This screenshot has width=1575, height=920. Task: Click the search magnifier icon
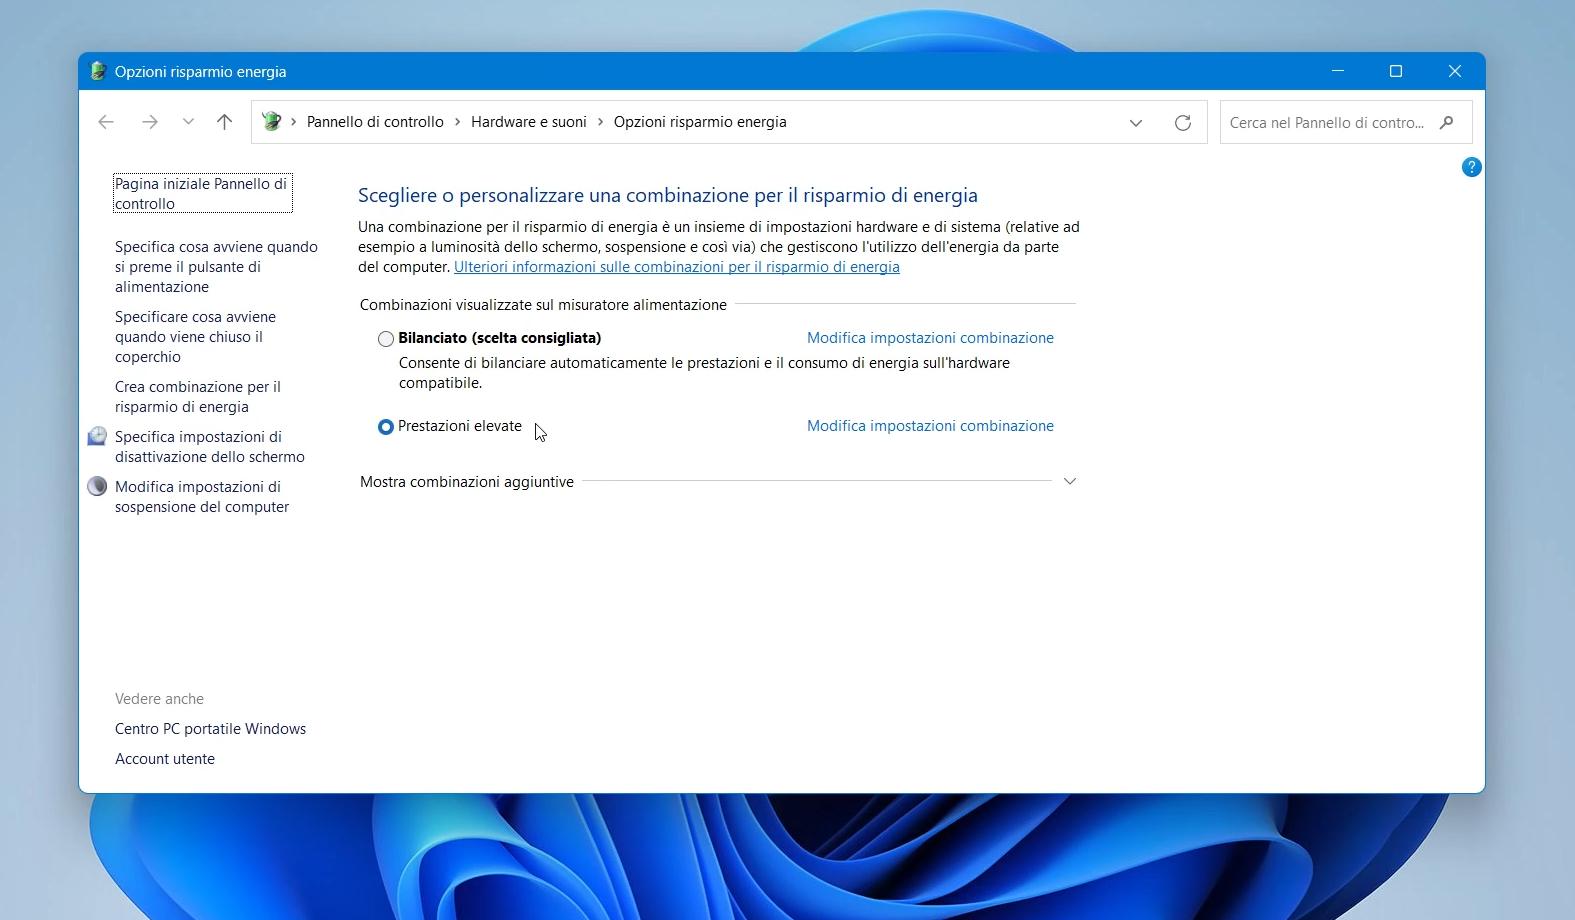pyautogui.click(x=1446, y=122)
